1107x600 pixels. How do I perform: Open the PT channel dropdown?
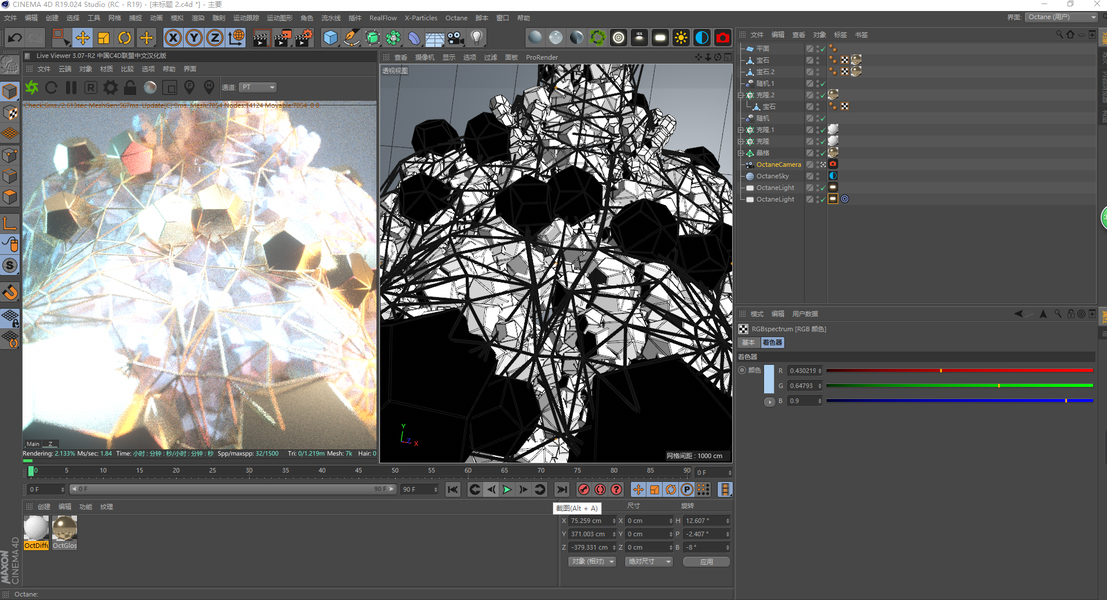257,88
